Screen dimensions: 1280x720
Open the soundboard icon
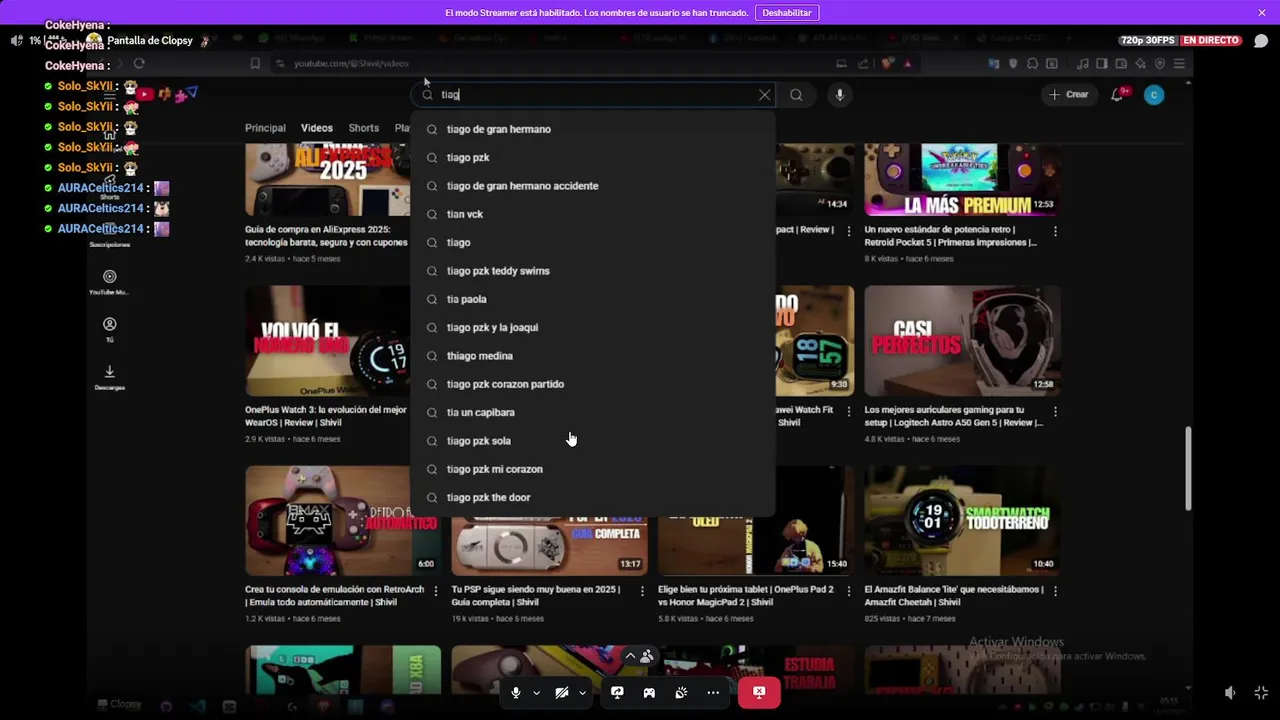tap(681, 692)
